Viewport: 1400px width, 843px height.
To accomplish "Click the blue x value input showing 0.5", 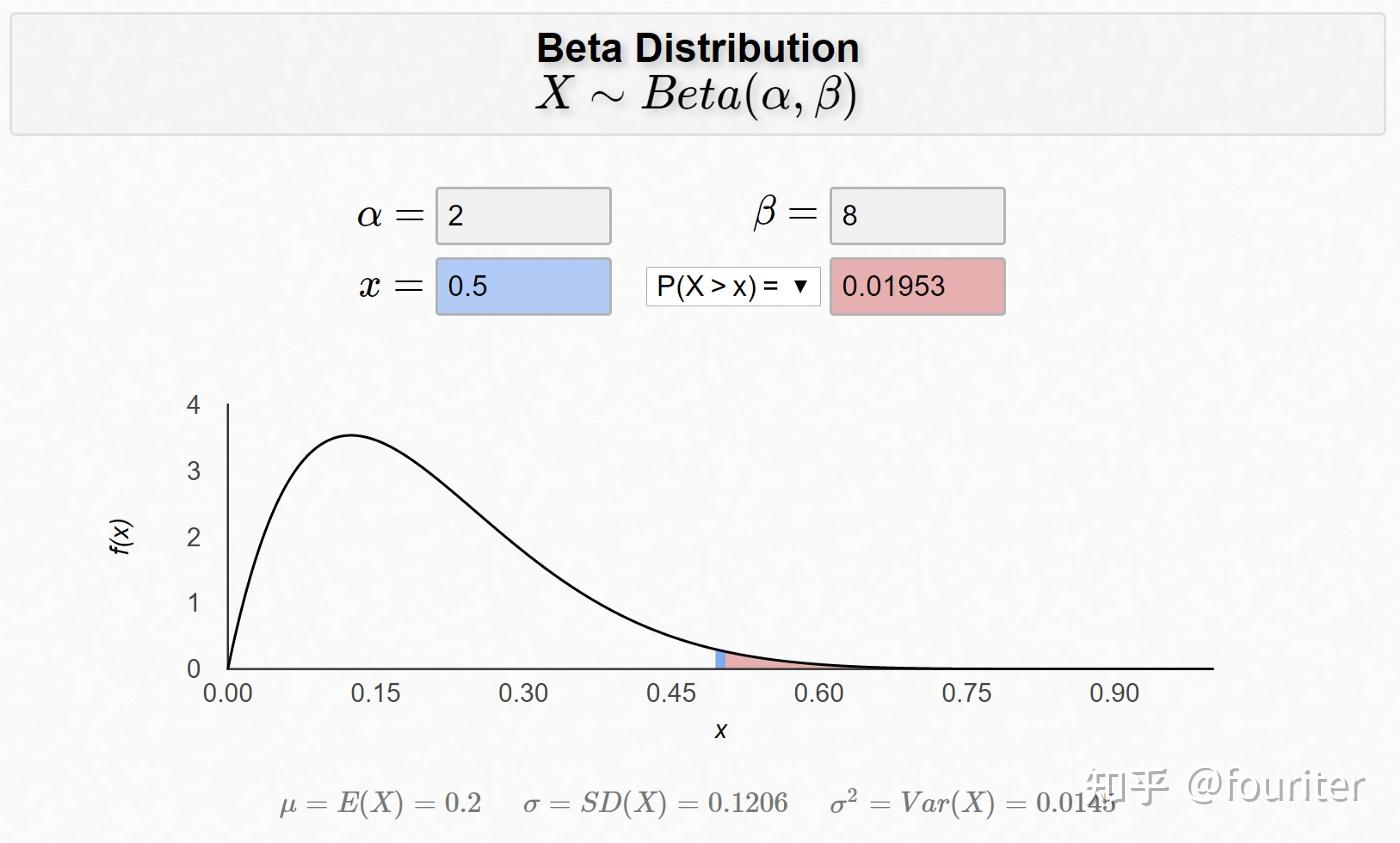I will 523,286.
